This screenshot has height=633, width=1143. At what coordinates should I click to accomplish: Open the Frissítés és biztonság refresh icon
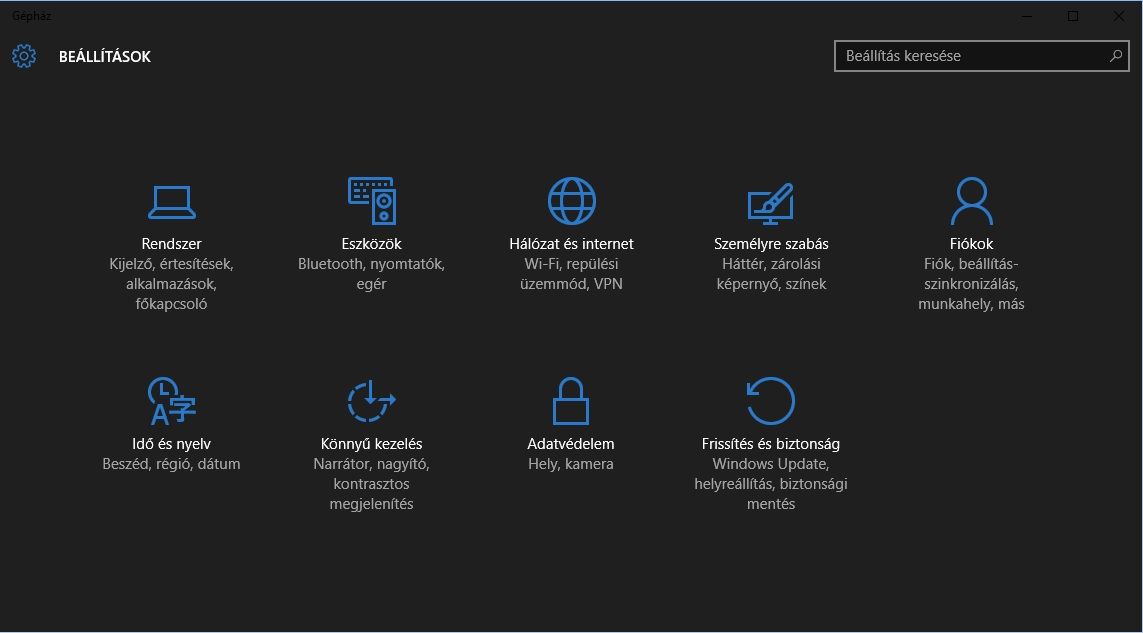click(771, 401)
